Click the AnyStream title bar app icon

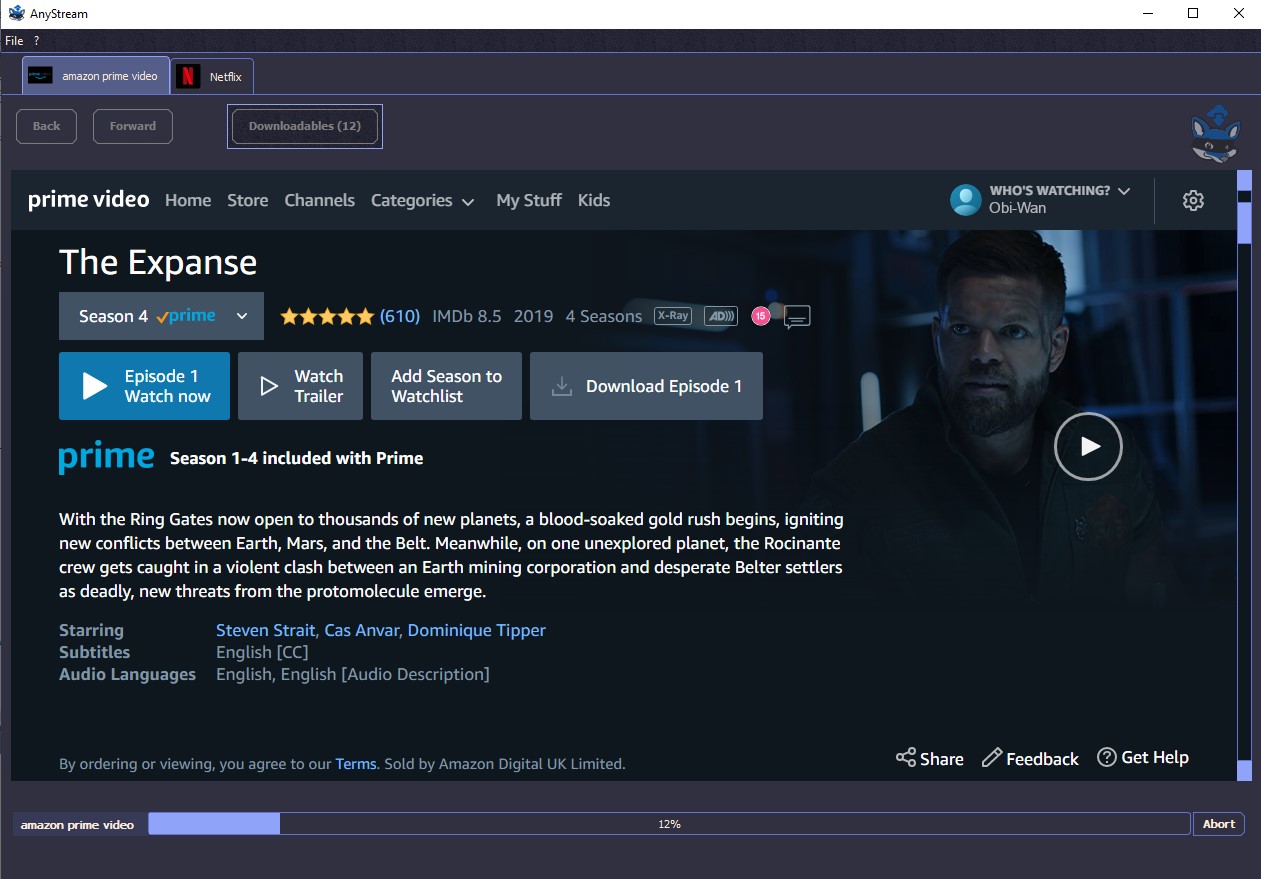(16, 13)
